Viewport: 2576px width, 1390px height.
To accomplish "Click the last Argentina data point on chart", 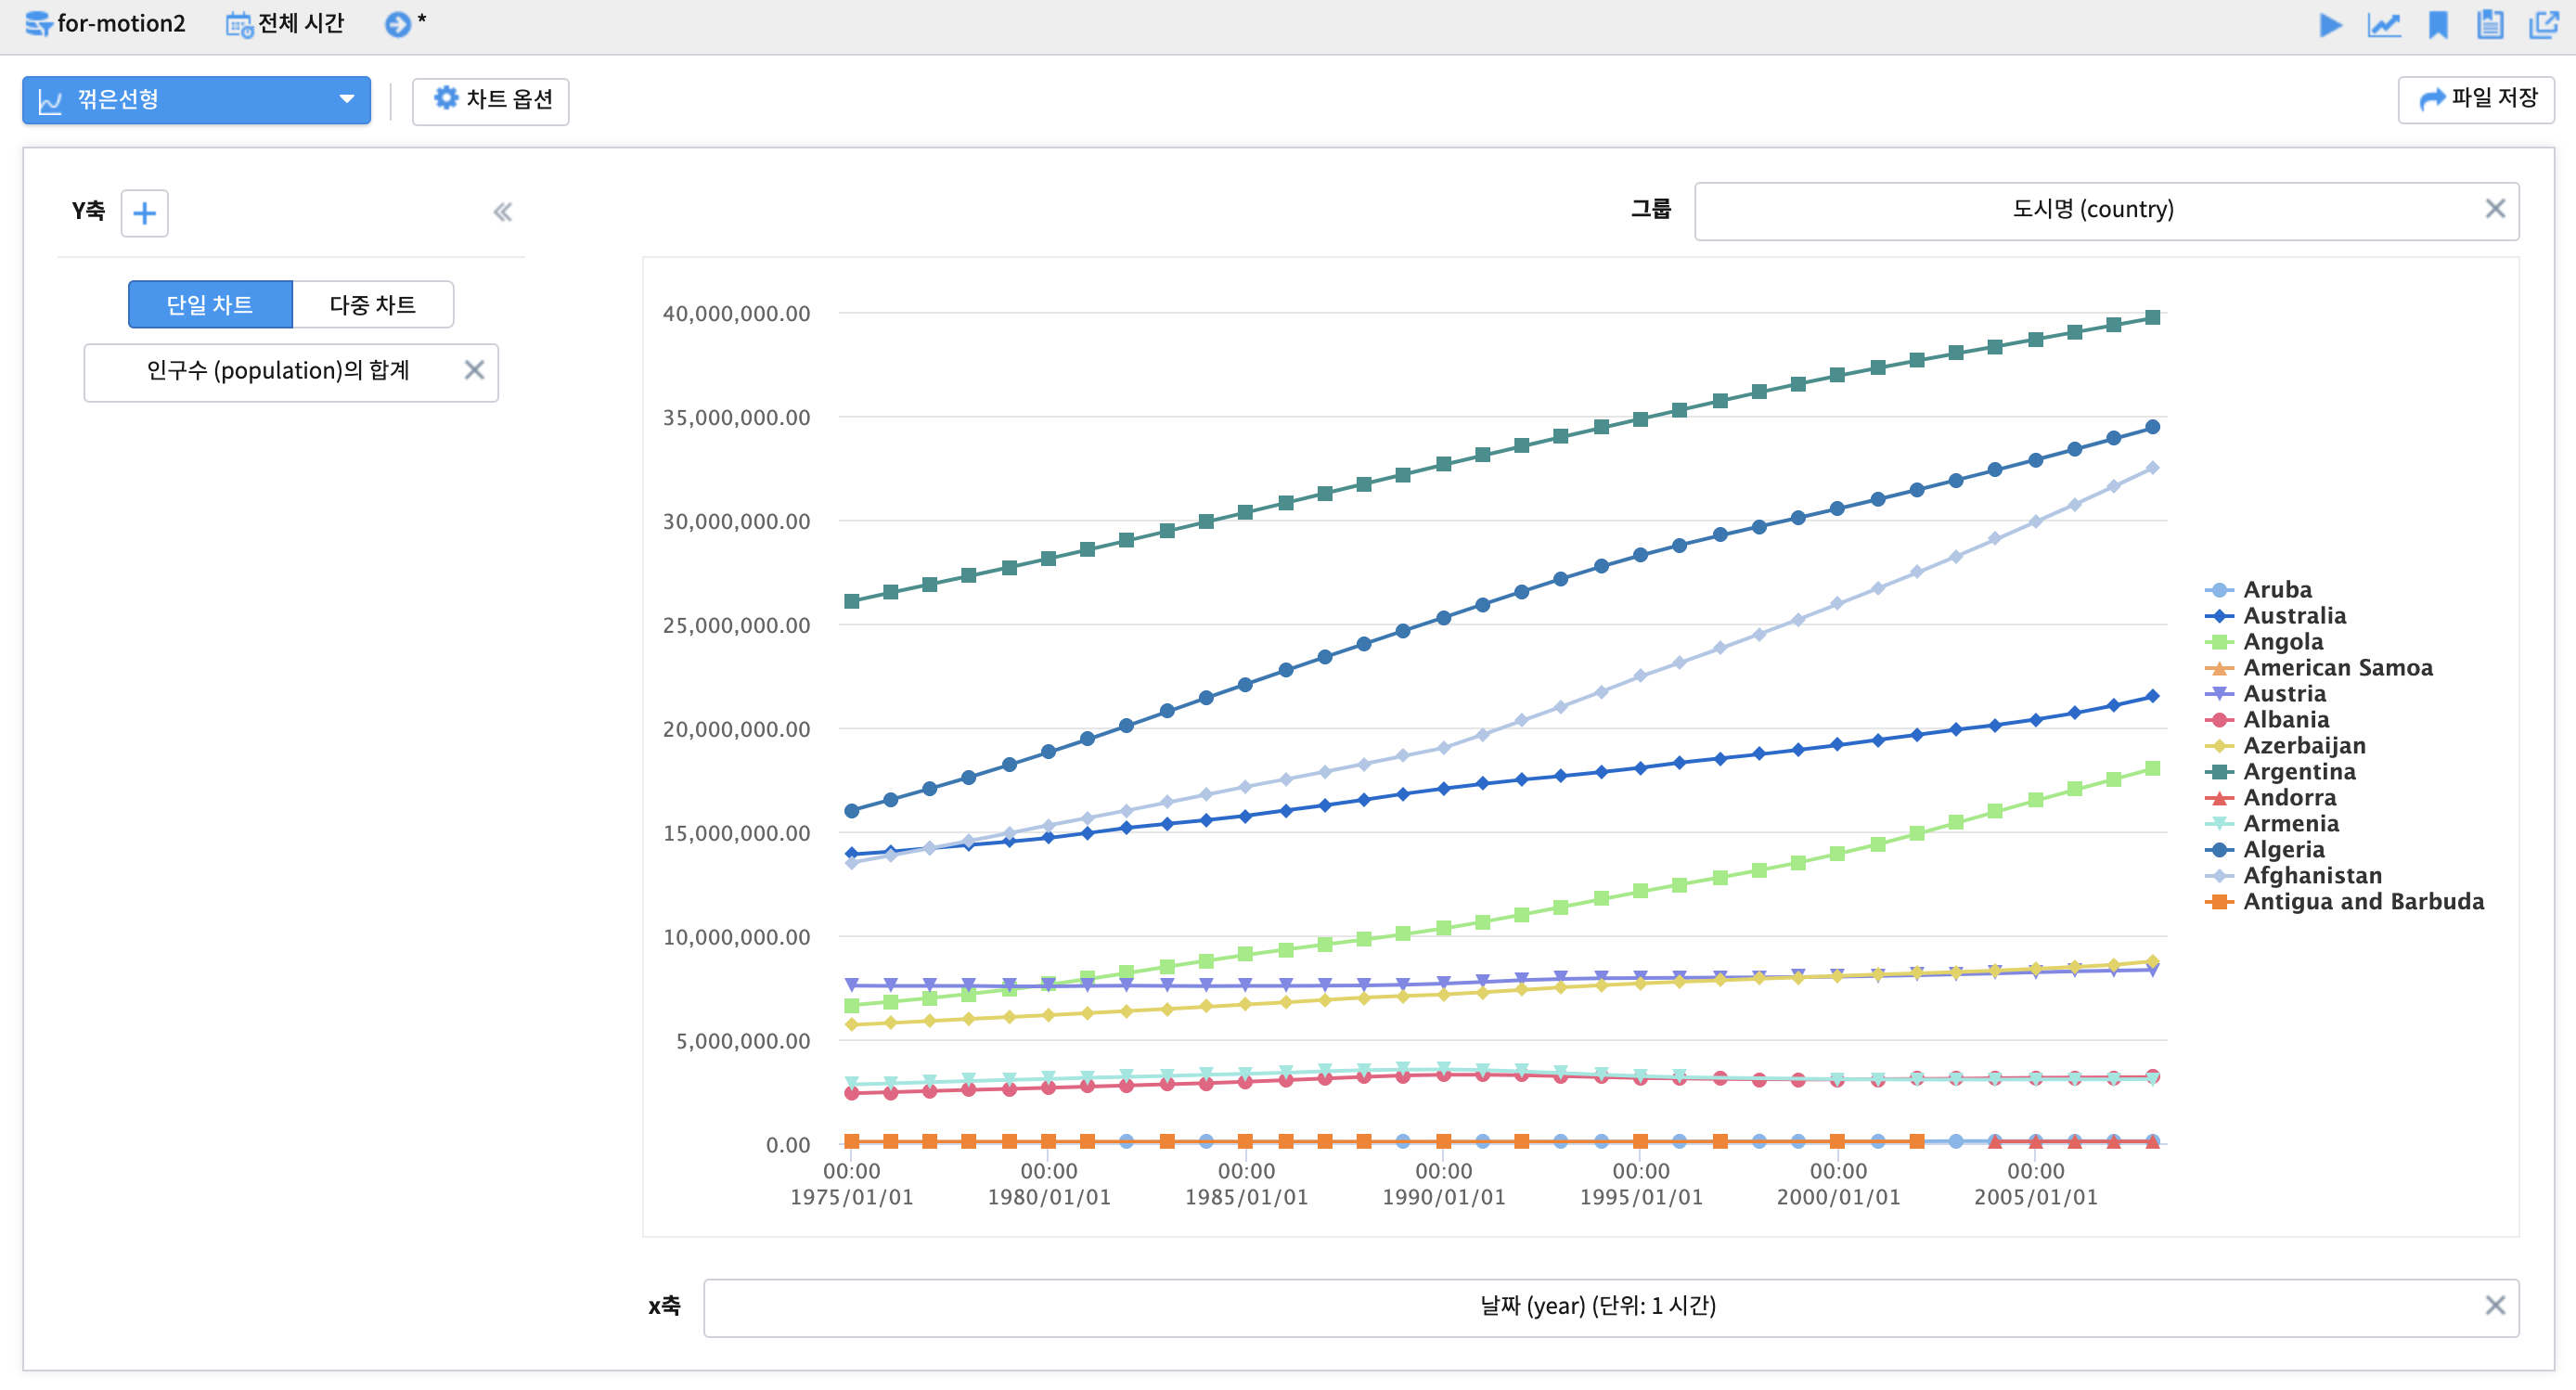I will click(x=2153, y=318).
